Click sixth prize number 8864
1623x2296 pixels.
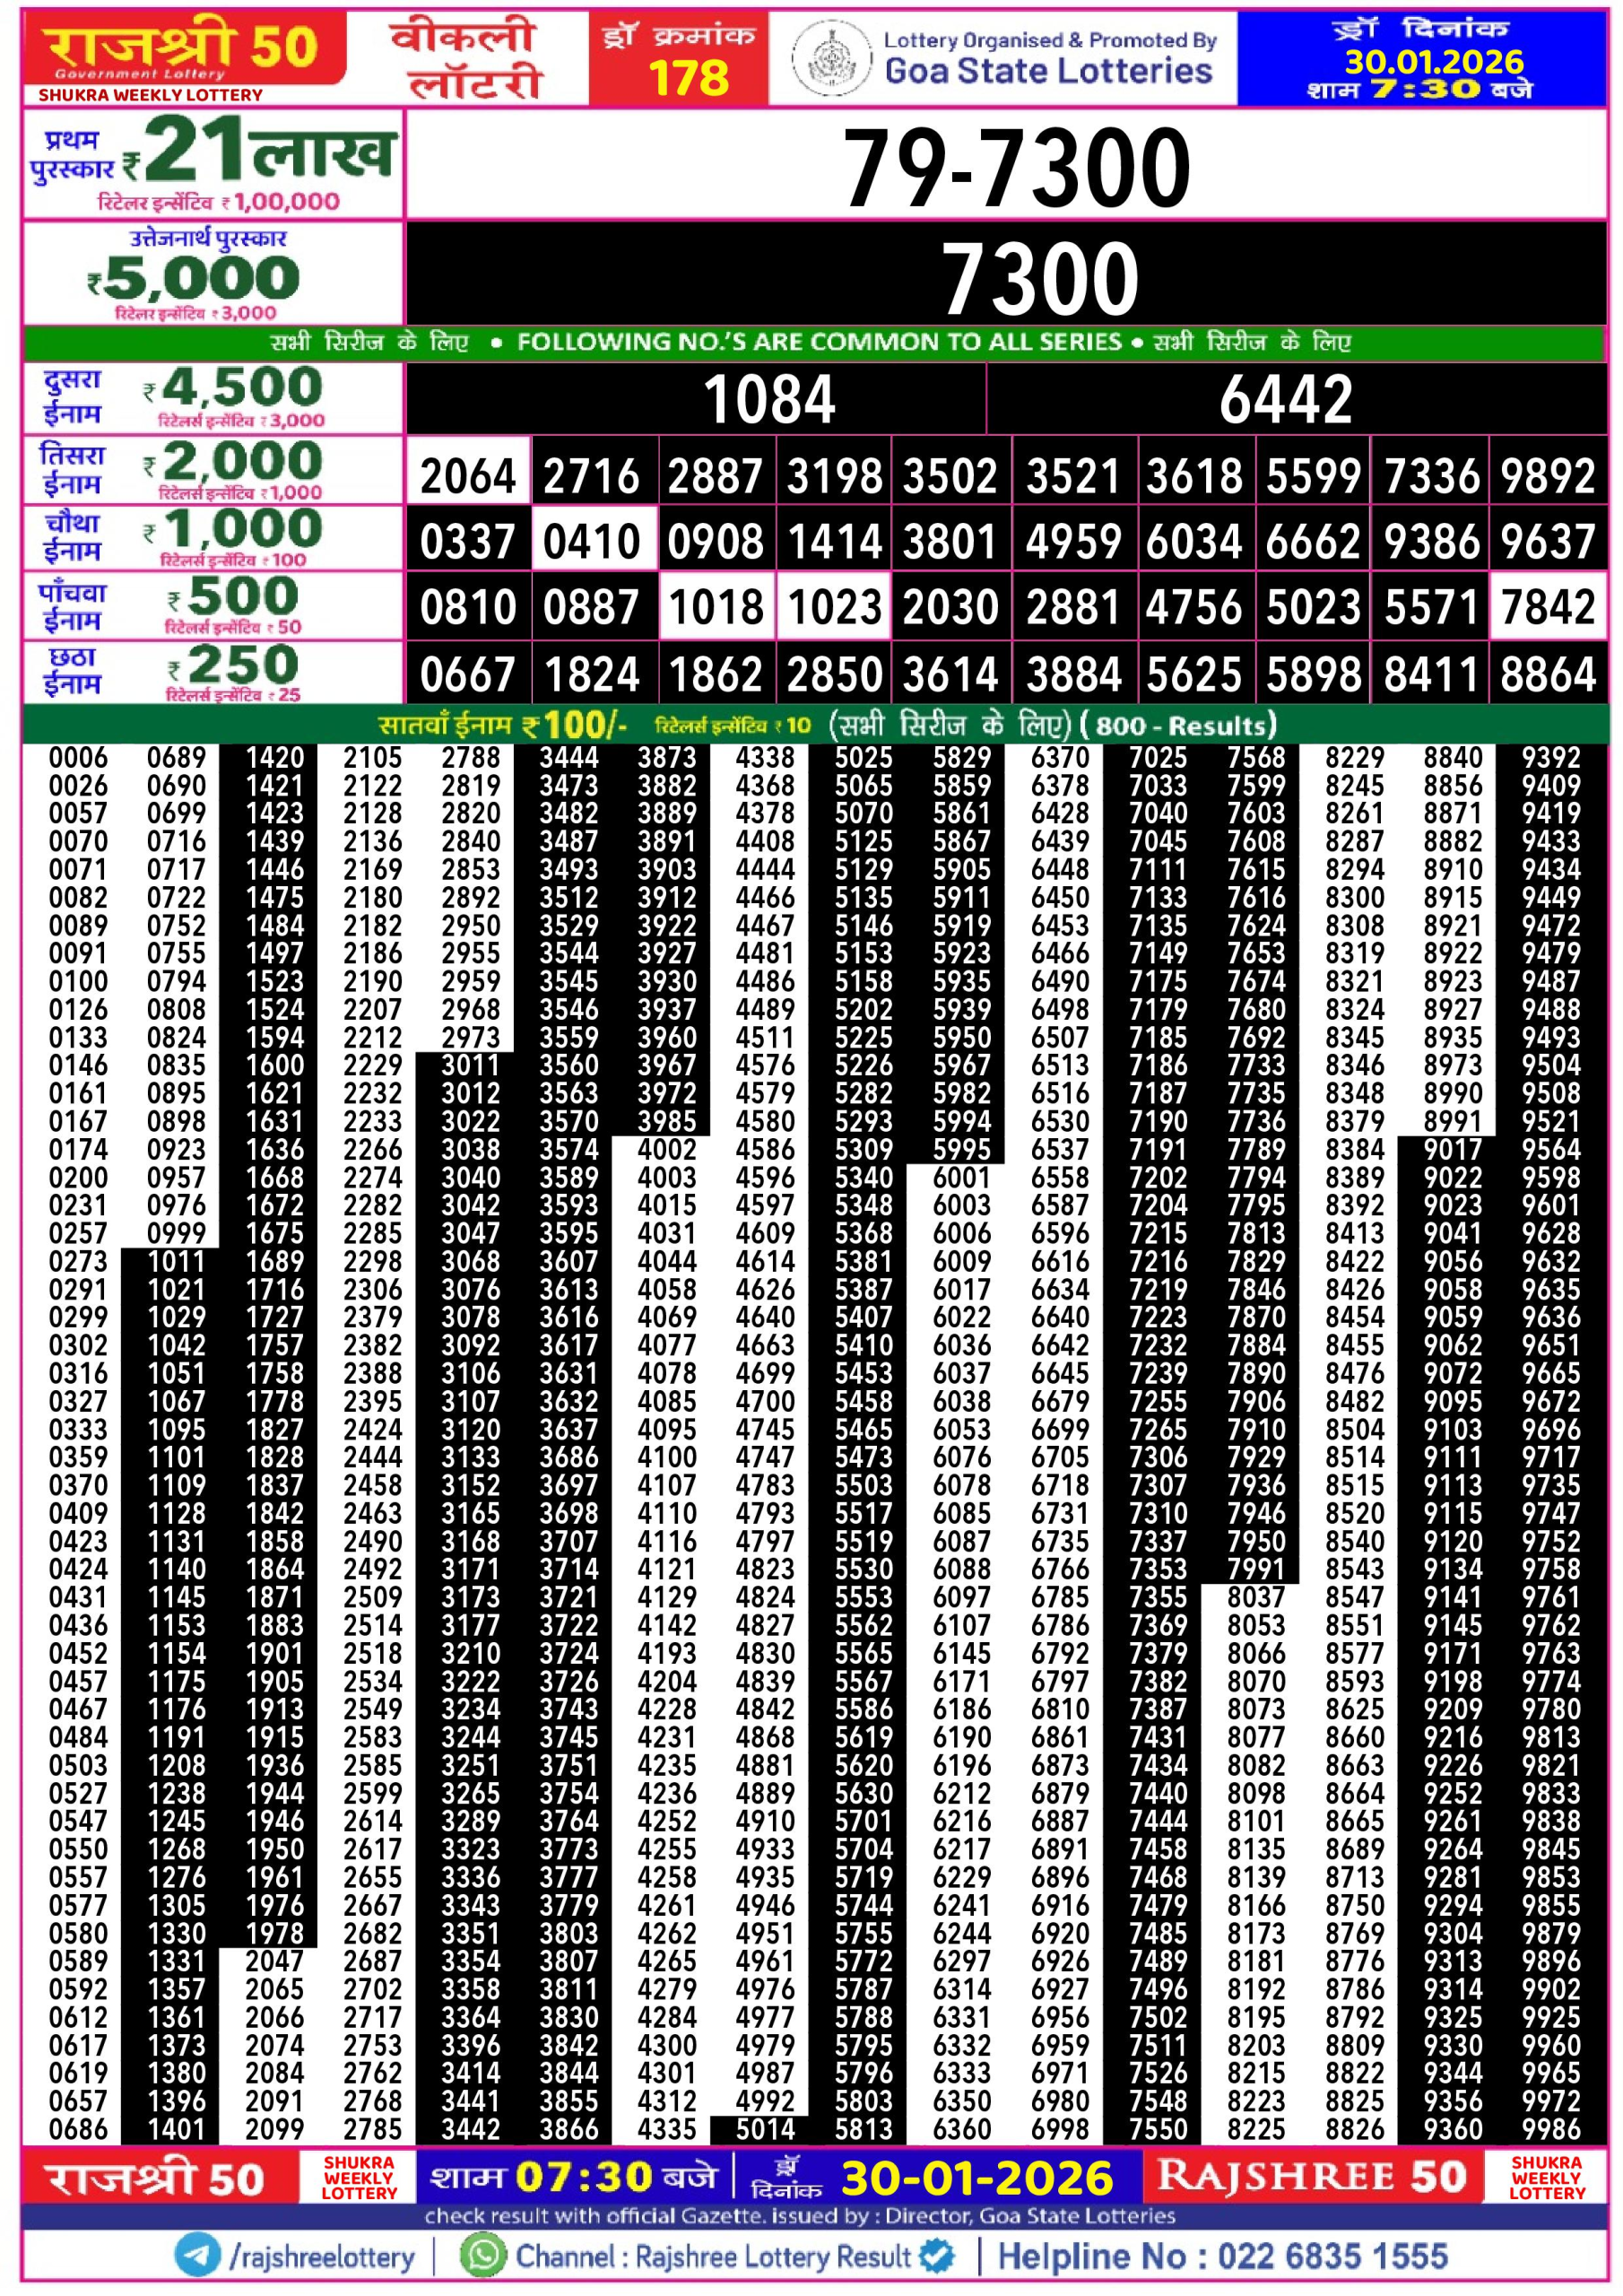pos(1547,674)
